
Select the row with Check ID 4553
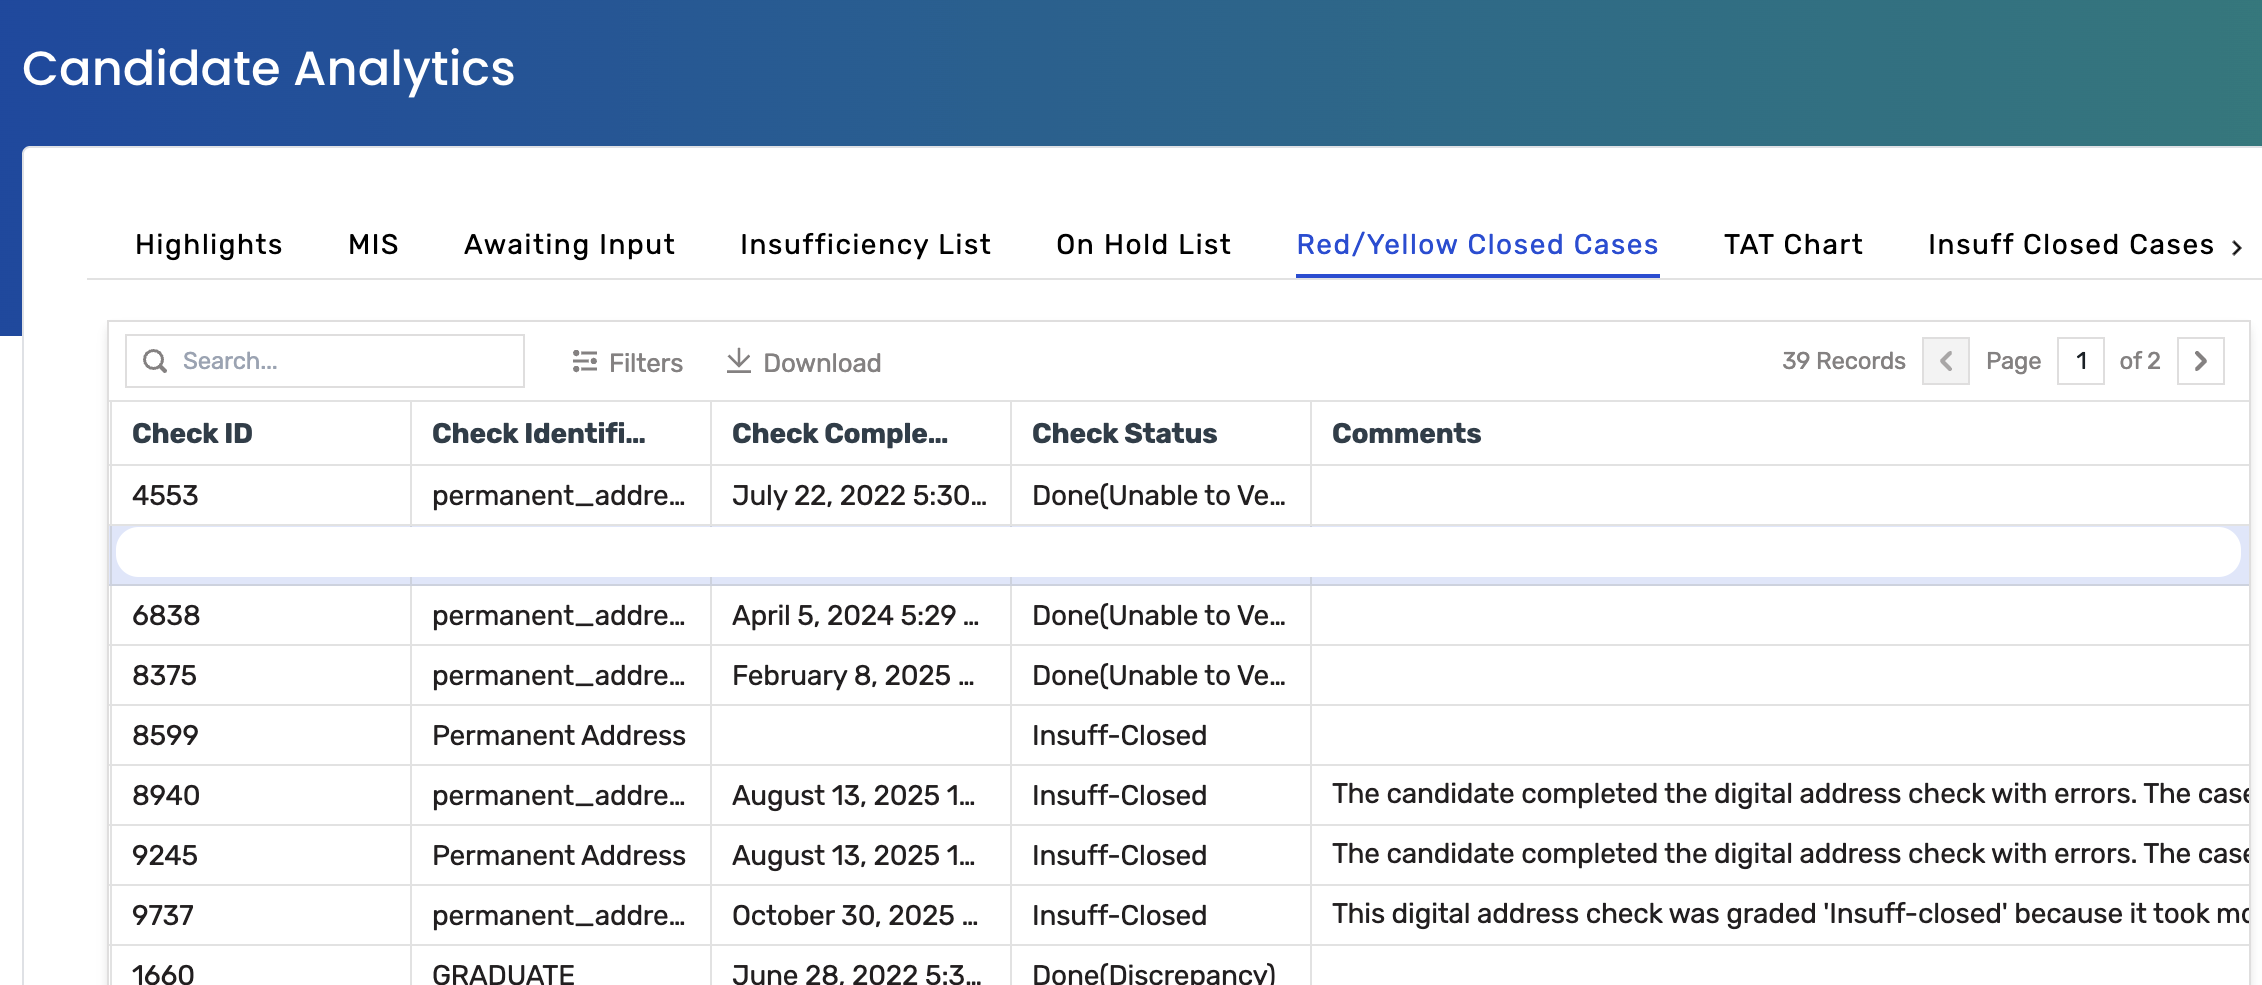tap(166, 496)
